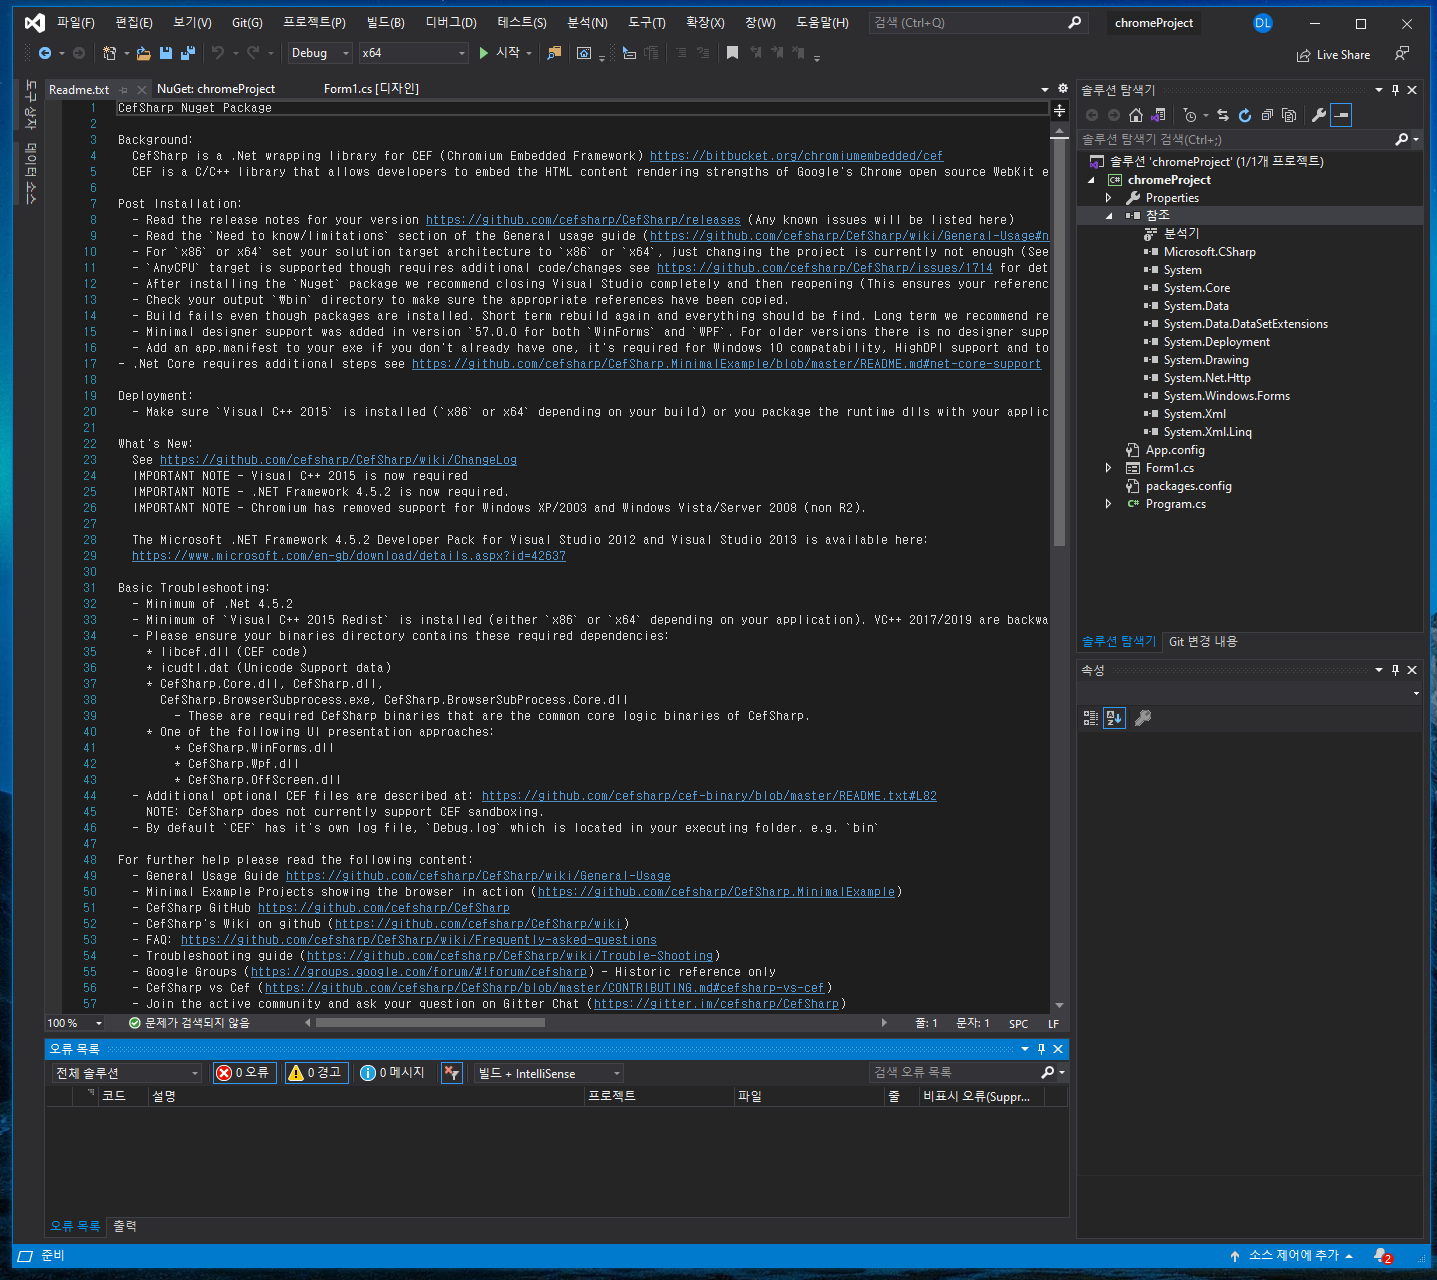Open the x64 platform dropdown
Viewport: 1437px width, 1280px height.
pyautogui.click(x=414, y=53)
